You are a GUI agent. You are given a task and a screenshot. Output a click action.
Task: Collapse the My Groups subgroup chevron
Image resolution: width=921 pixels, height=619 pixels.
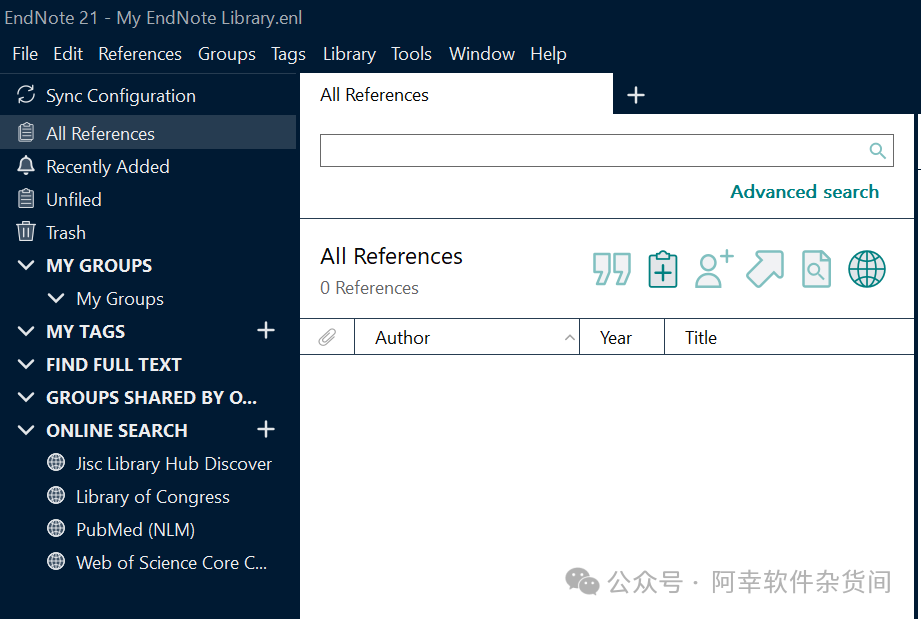click(x=56, y=298)
